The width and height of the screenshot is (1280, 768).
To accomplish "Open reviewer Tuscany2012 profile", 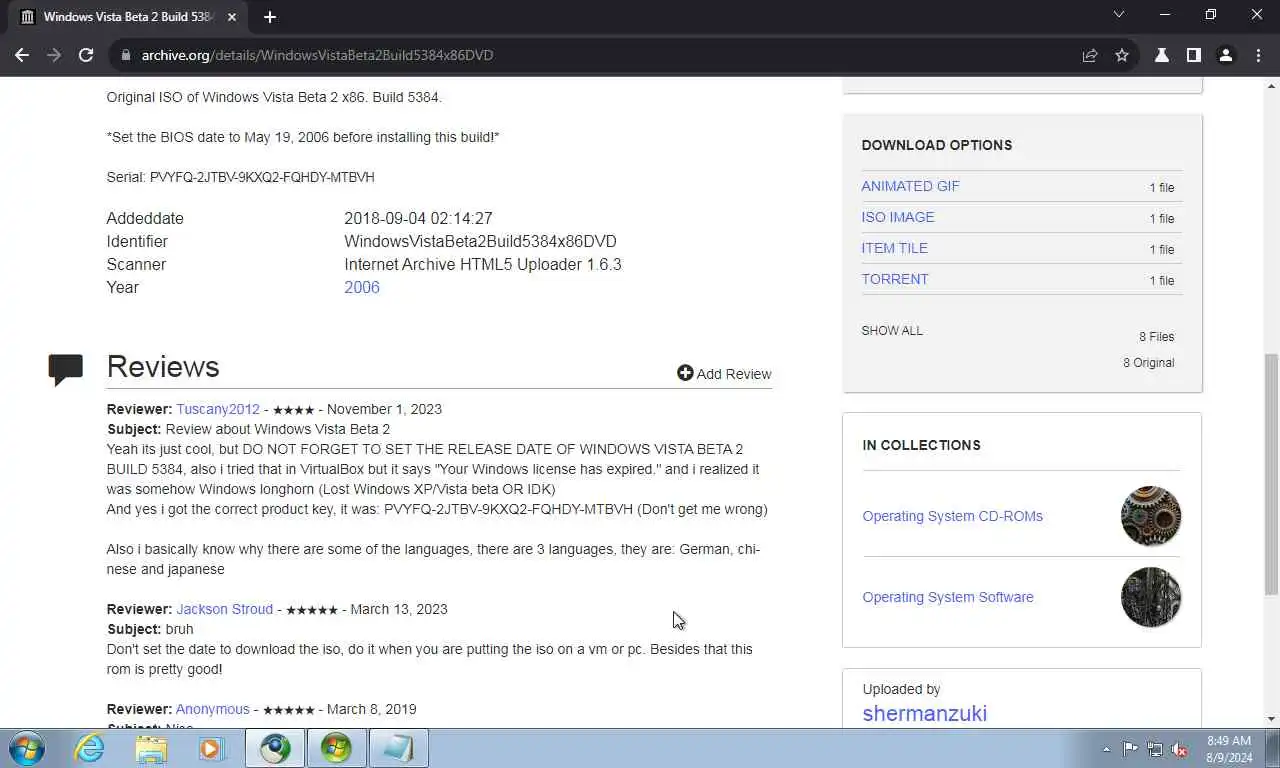I will click(218, 409).
